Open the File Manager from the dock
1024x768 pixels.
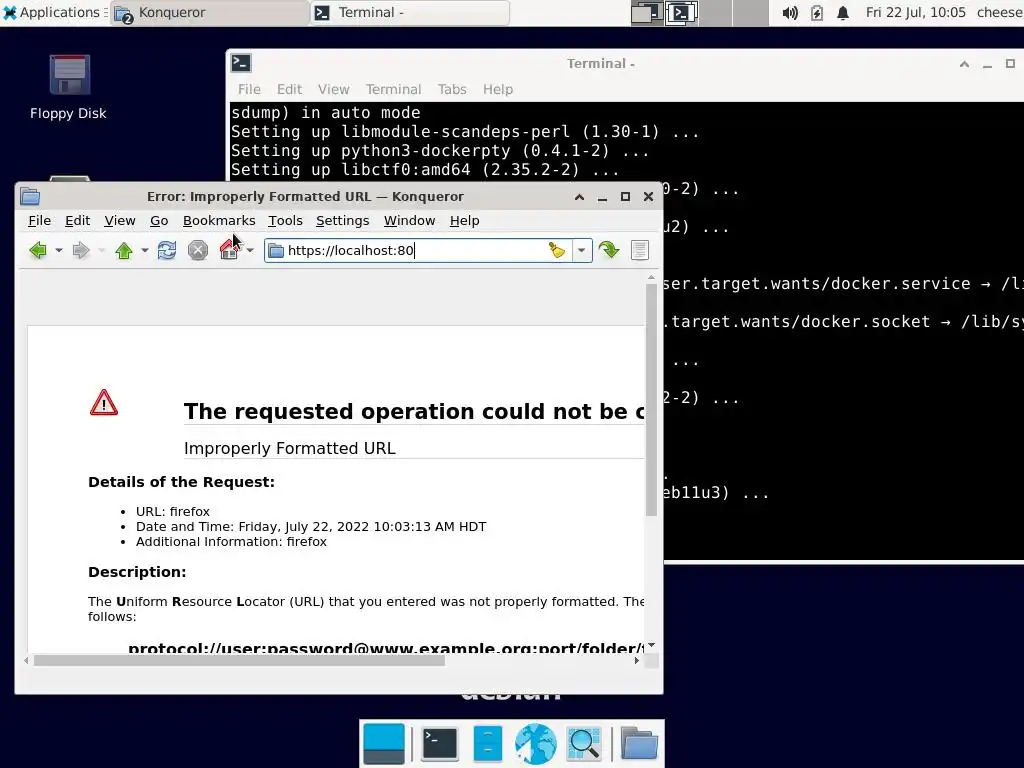(487, 743)
